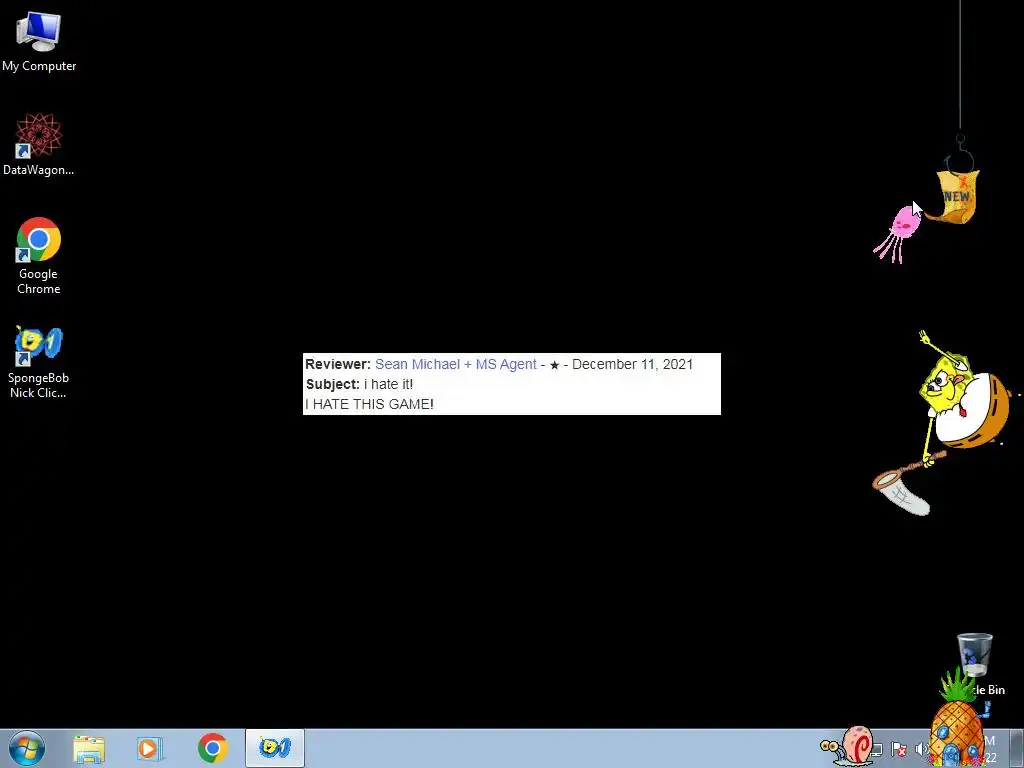This screenshot has width=1024, height=768.
Task: Open the My Computer desktop icon
Action: pyautogui.click(x=39, y=40)
